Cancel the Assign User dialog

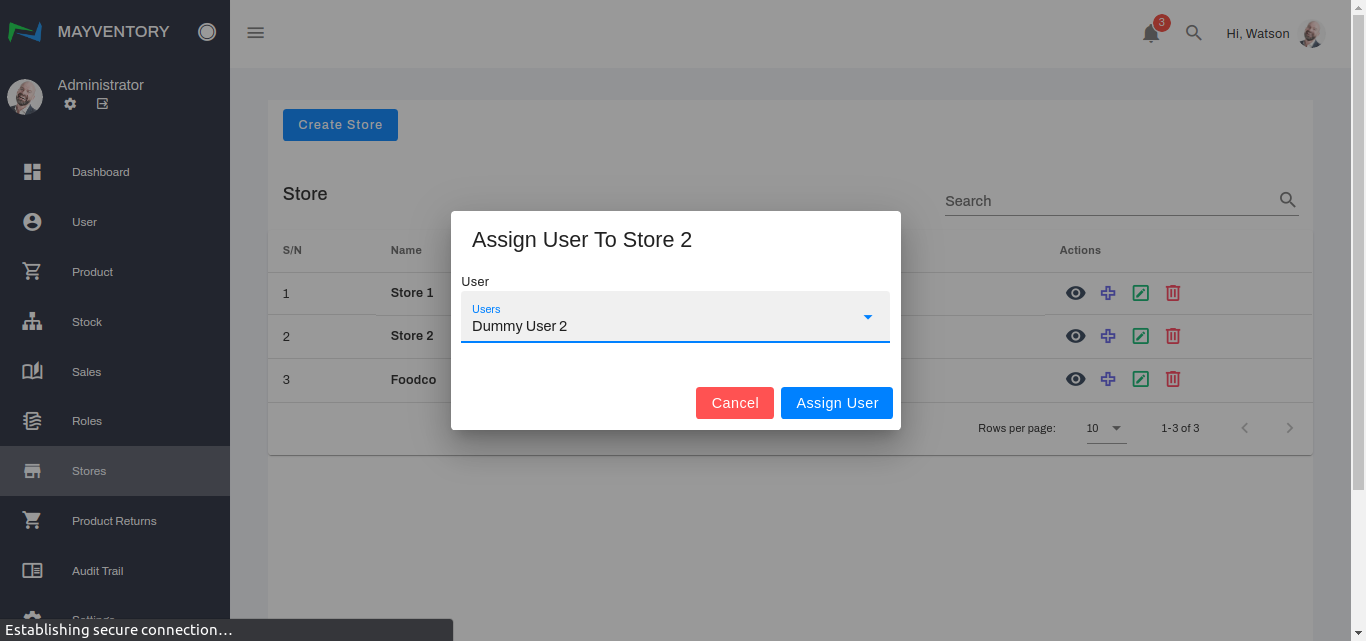[x=734, y=403]
